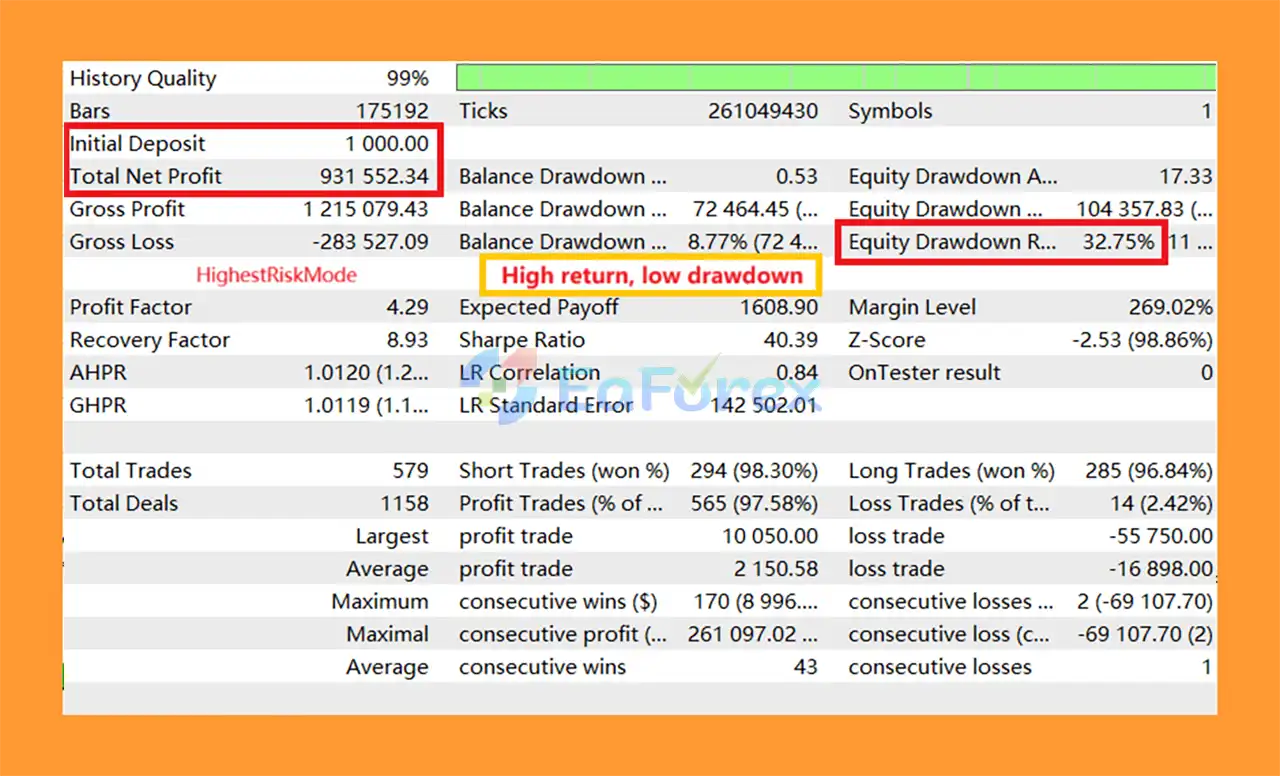Select the Initial Deposit value 1 000.00

pos(387,144)
